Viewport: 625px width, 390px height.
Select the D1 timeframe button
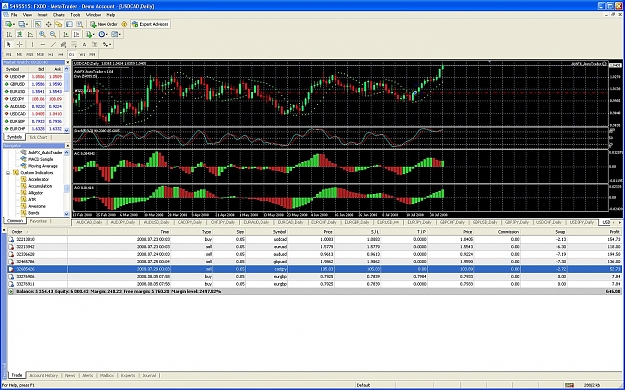72,54
